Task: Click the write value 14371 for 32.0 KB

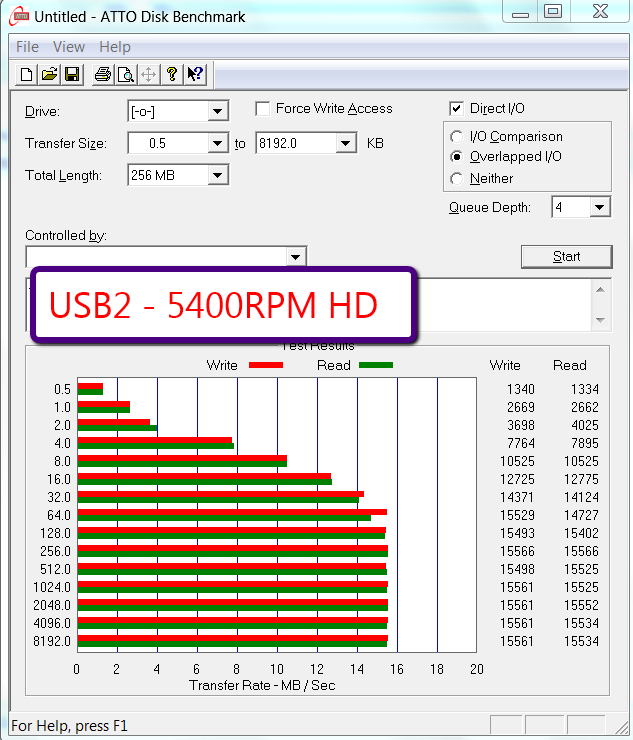Action: tap(517, 497)
